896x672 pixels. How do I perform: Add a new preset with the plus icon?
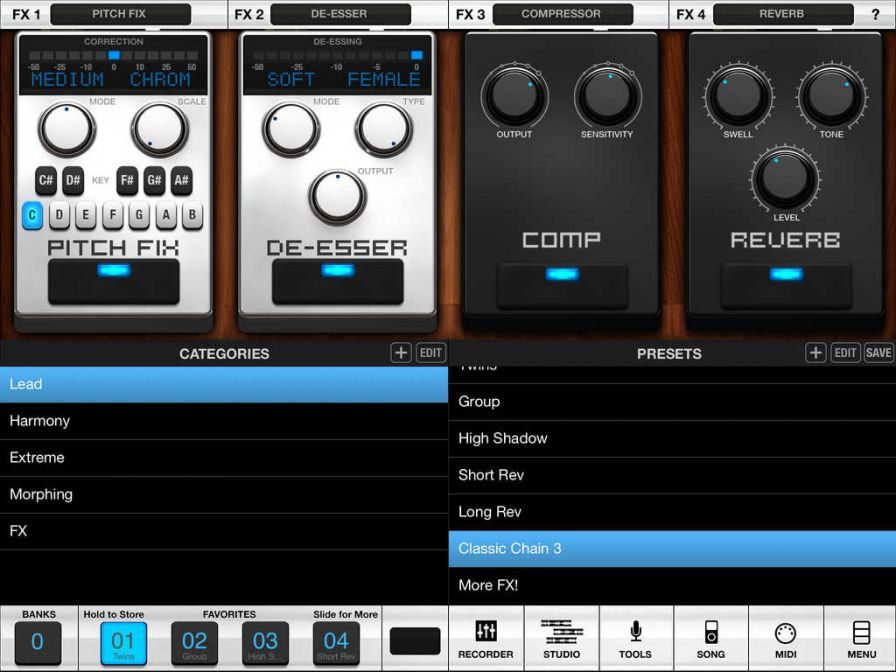[814, 353]
